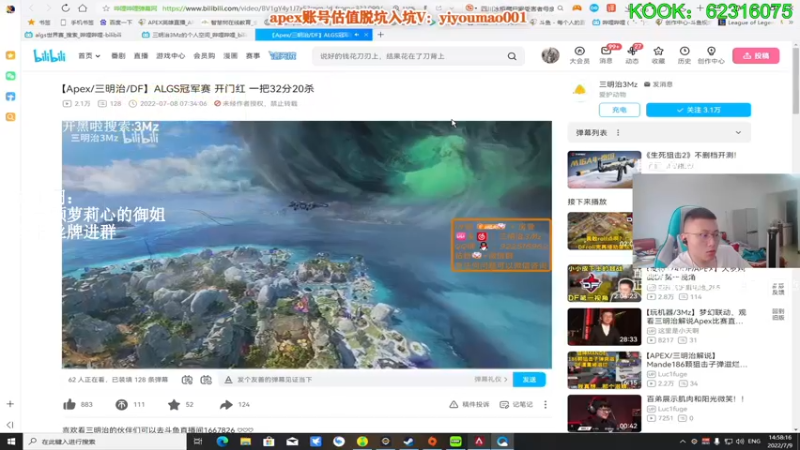The width and height of the screenshot is (800, 450).
Task: Open the yellow sidebar icon at top-left
Action: pos(10,55)
